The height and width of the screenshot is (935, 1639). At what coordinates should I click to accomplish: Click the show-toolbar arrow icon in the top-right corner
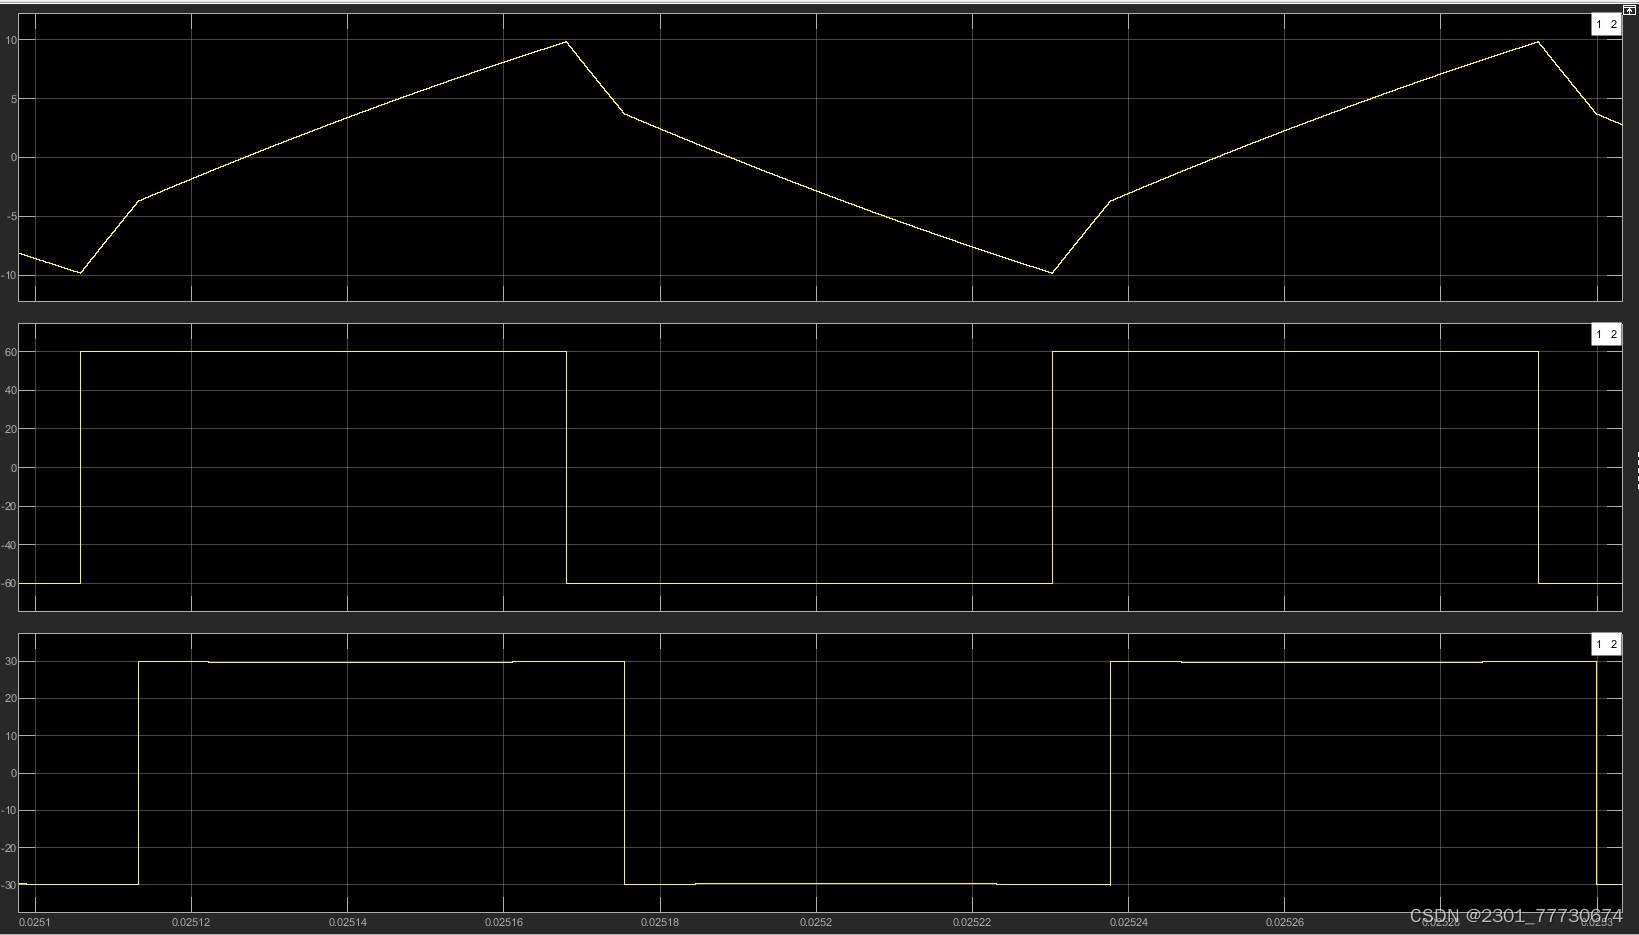tap(1629, 9)
